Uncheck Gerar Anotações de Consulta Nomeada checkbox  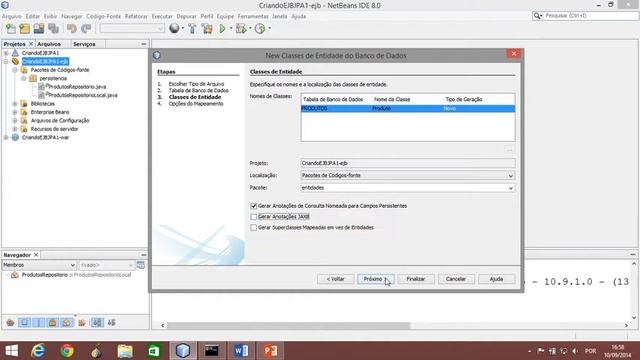point(253,206)
